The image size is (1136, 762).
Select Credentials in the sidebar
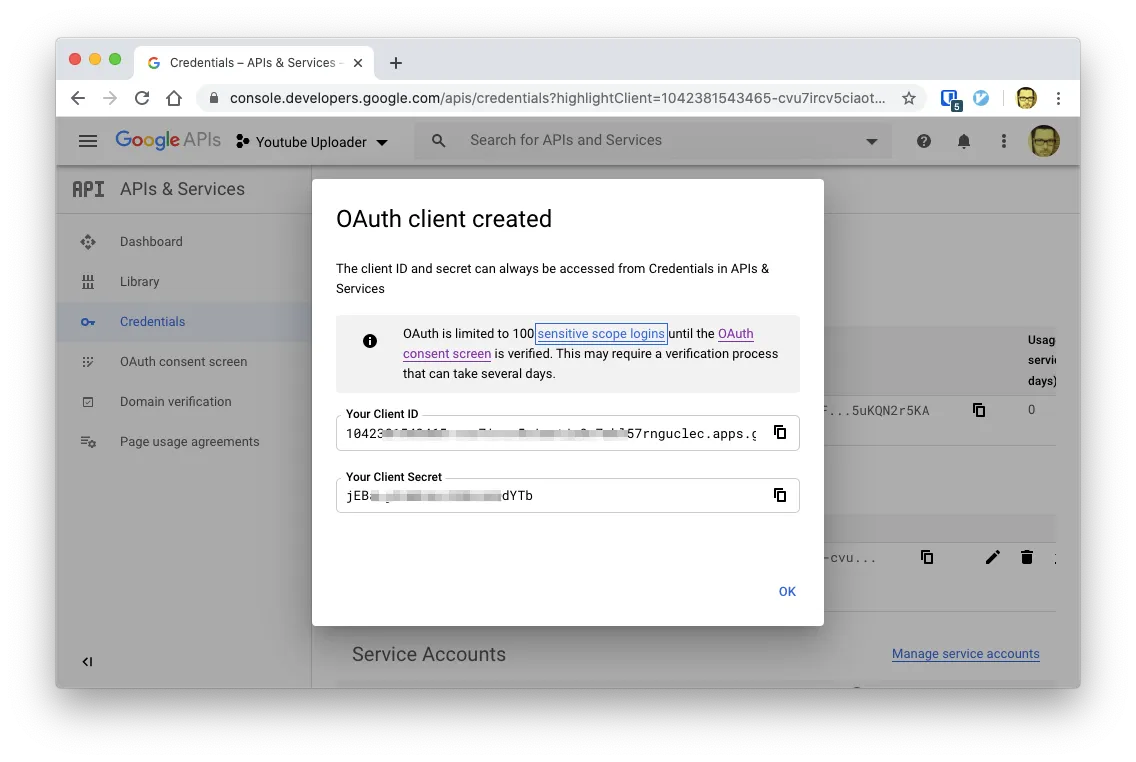pos(184,322)
